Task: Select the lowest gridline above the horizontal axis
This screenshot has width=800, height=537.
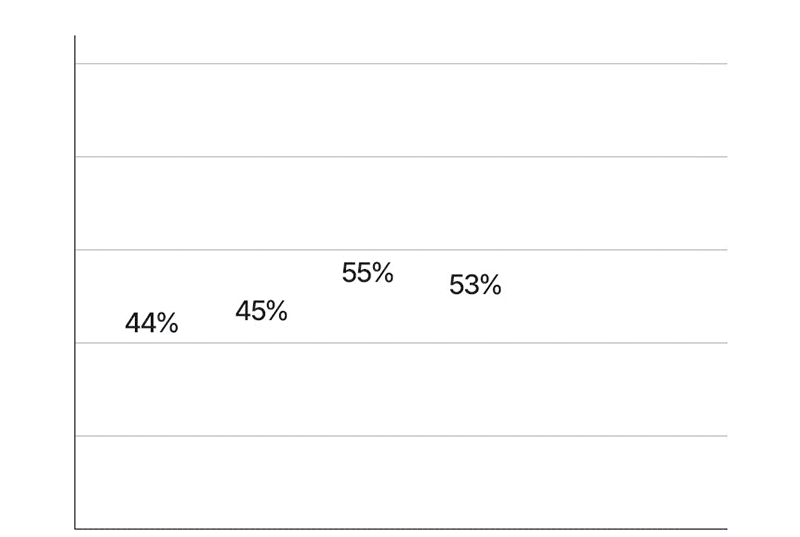Action: click(x=400, y=436)
